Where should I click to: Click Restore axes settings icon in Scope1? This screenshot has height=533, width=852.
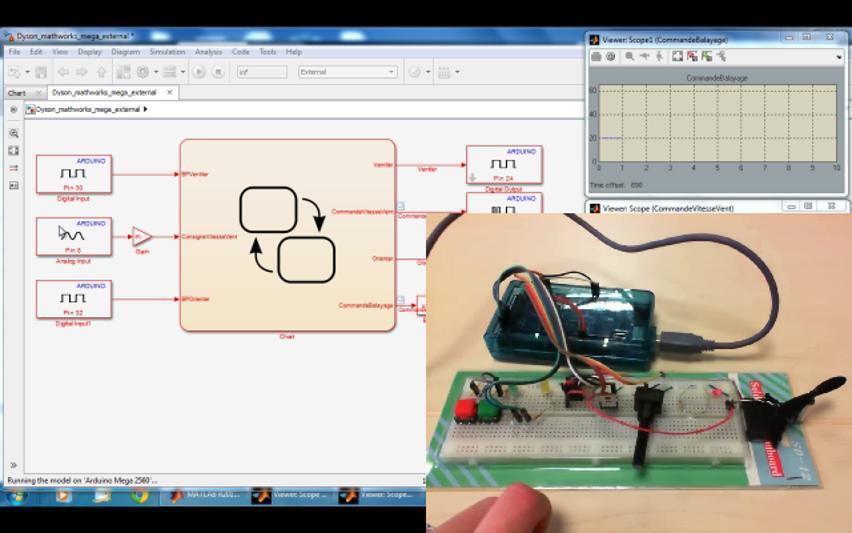click(706, 57)
